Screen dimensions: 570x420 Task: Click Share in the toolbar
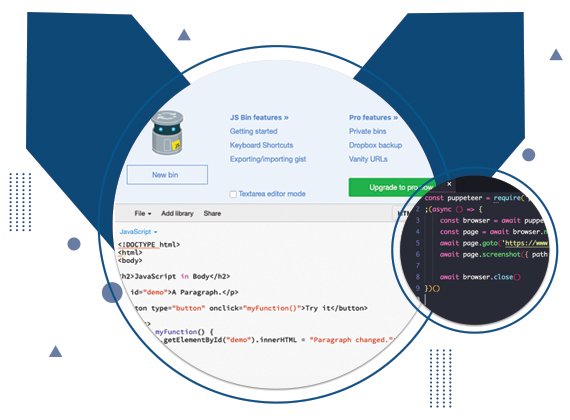point(212,213)
